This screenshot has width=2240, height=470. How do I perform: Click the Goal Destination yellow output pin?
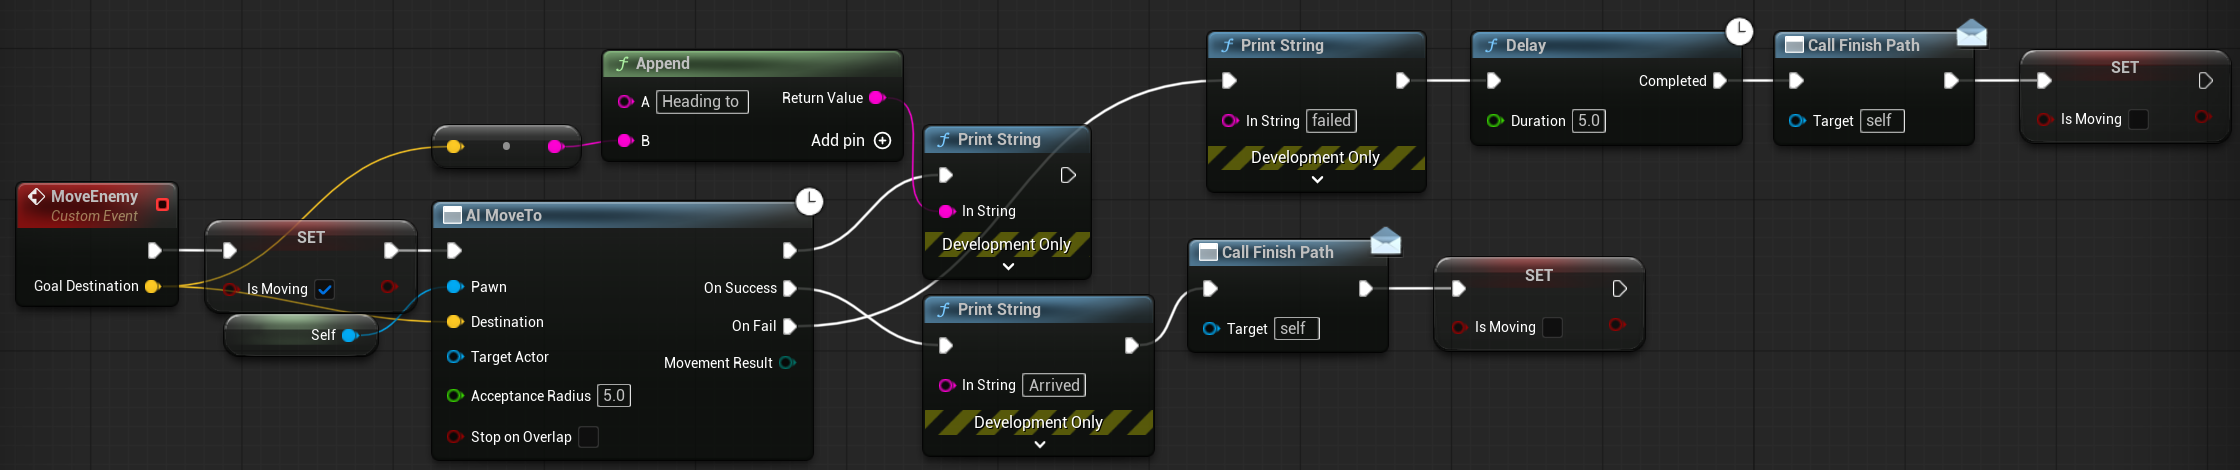(x=152, y=286)
